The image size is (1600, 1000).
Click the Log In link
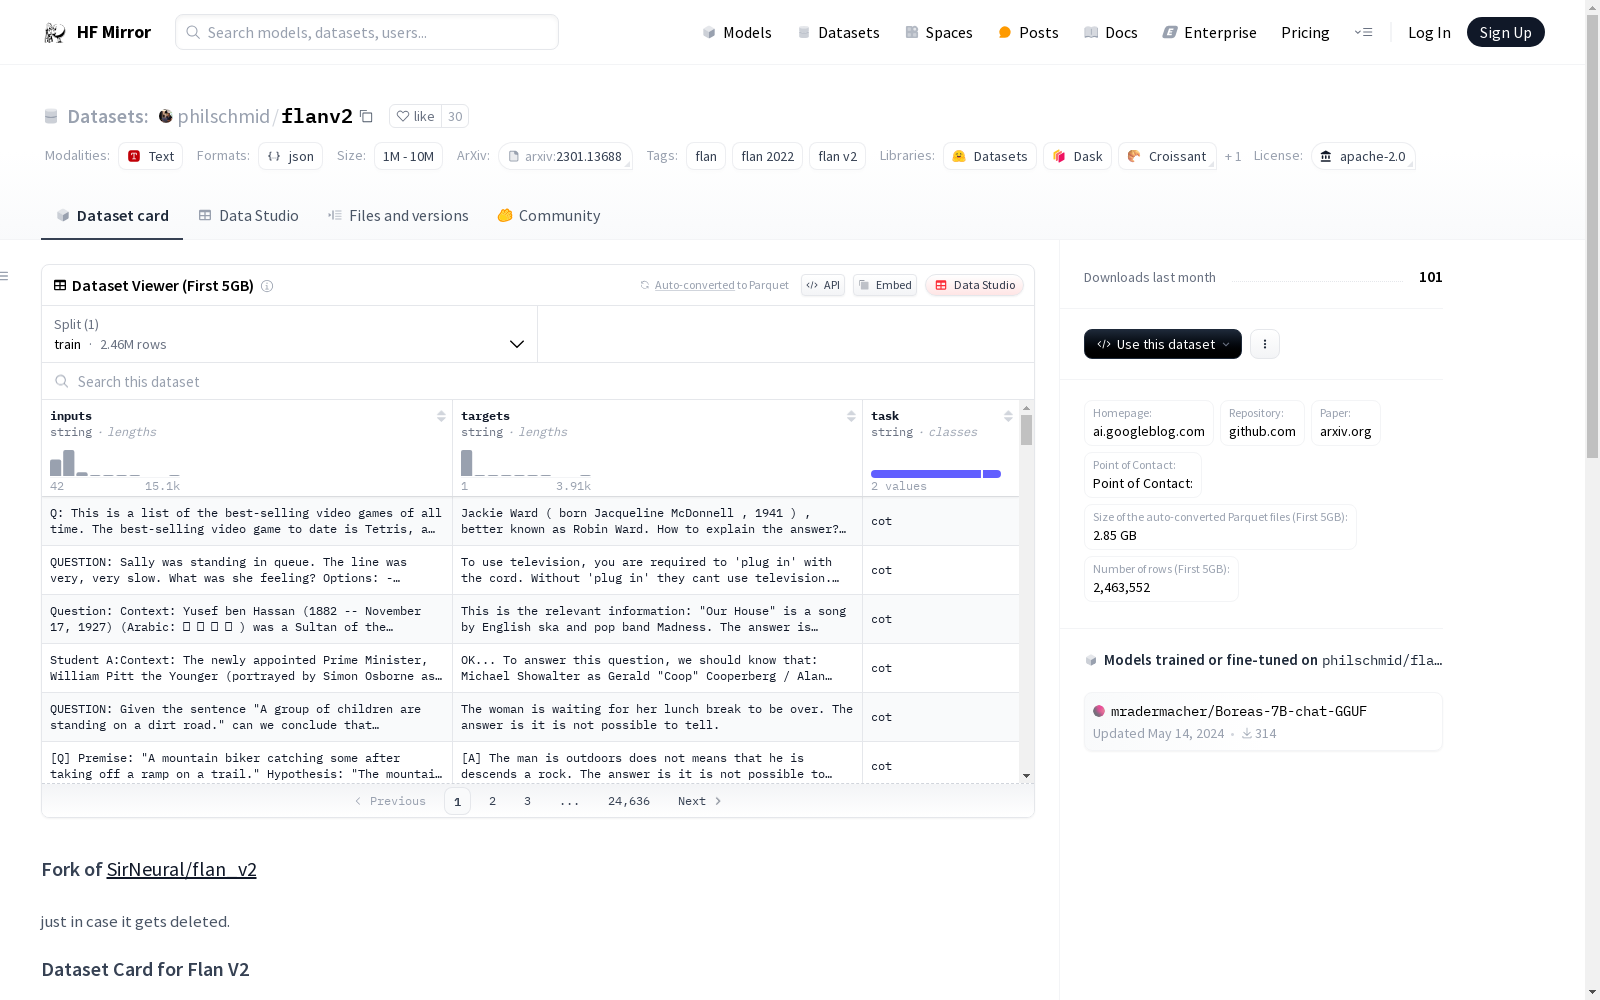(x=1429, y=32)
